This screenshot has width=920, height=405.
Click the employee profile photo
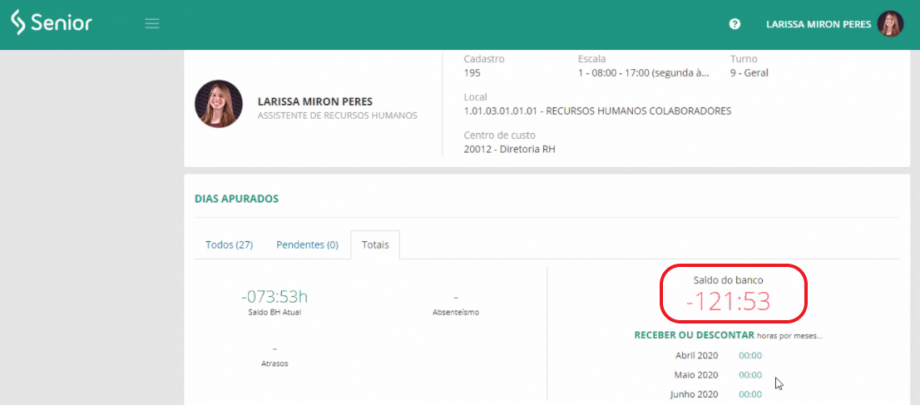pos(218,103)
